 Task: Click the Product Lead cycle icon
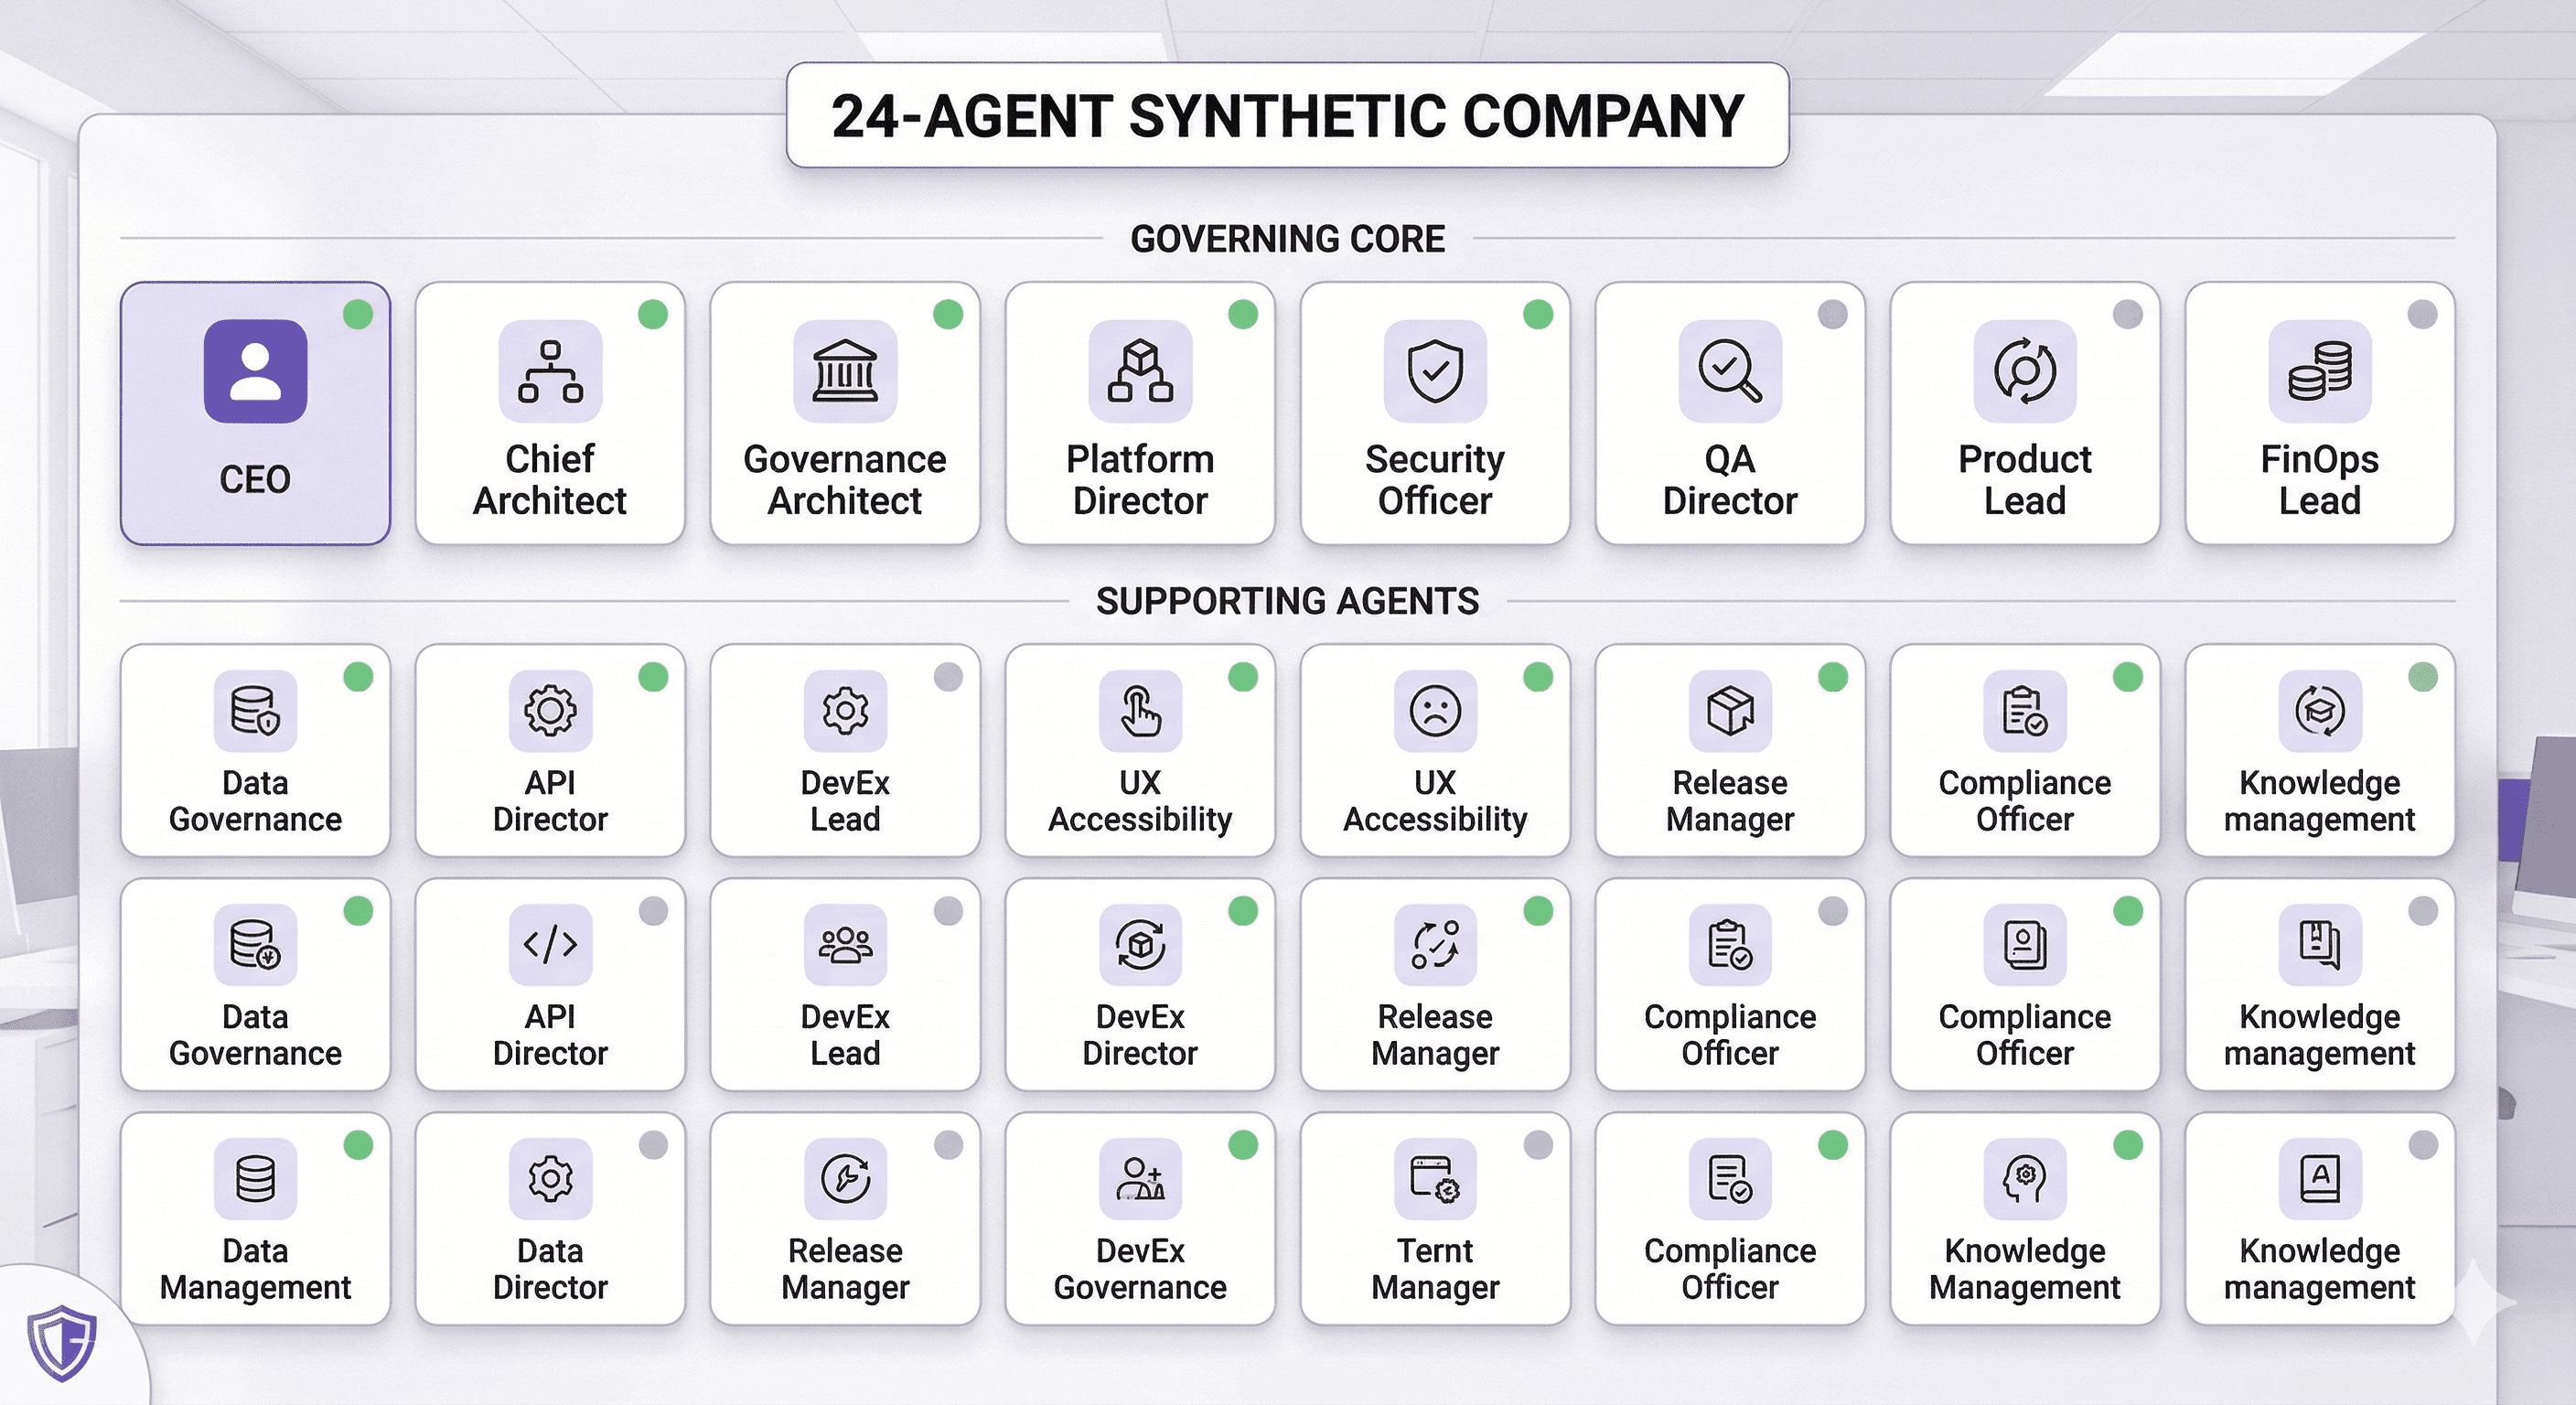(2025, 371)
